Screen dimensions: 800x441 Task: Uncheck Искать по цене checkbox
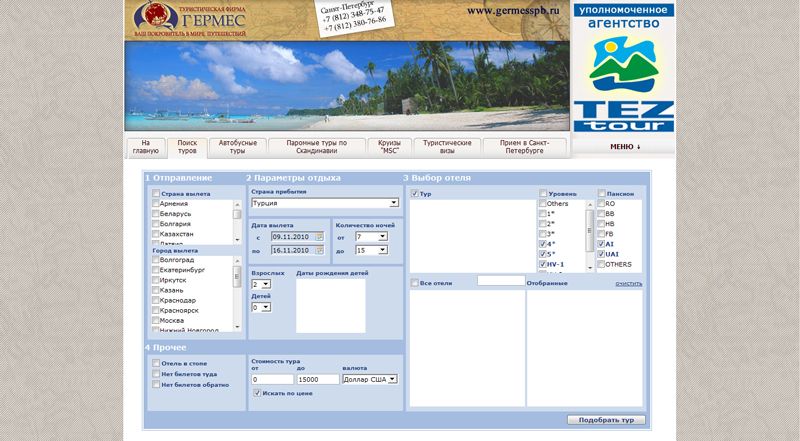coord(257,393)
